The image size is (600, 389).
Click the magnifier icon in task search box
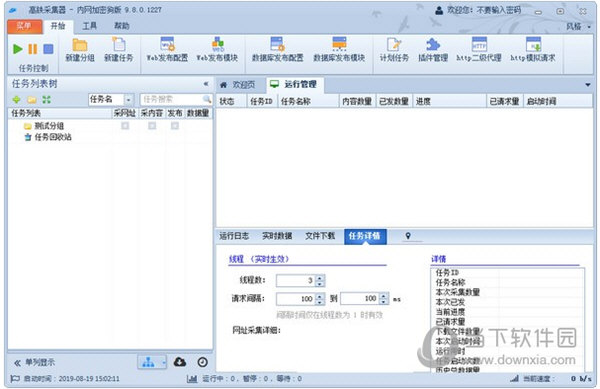pos(207,99)
